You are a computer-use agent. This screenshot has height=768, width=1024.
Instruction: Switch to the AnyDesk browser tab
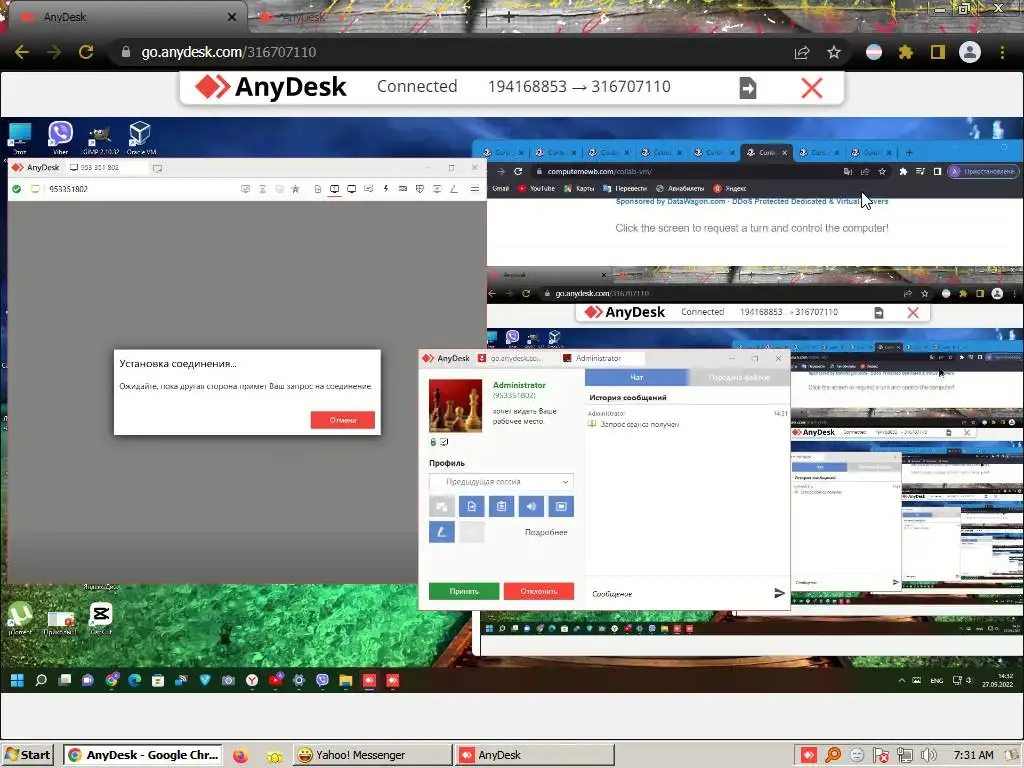(127, 17)
